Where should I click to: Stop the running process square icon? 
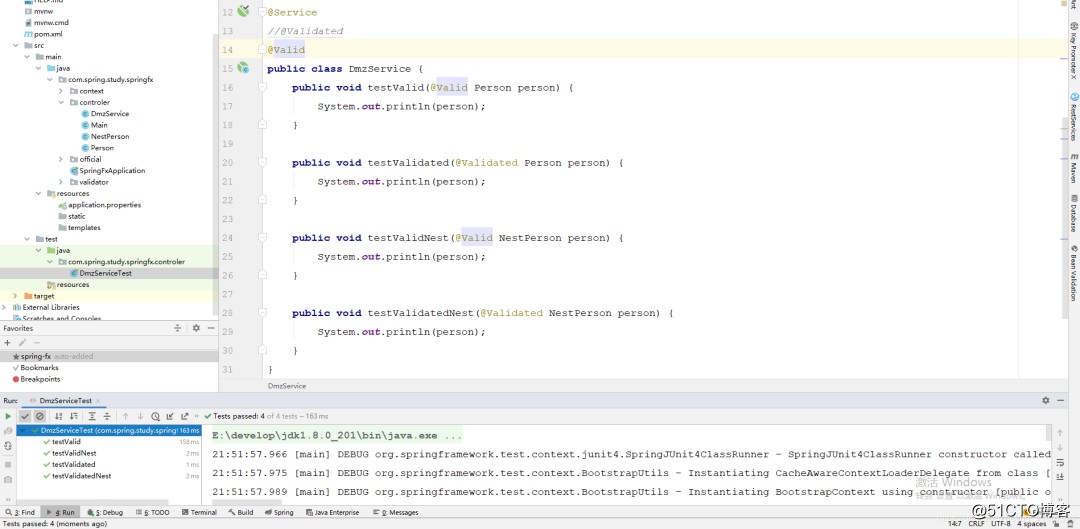coord(8,463)
